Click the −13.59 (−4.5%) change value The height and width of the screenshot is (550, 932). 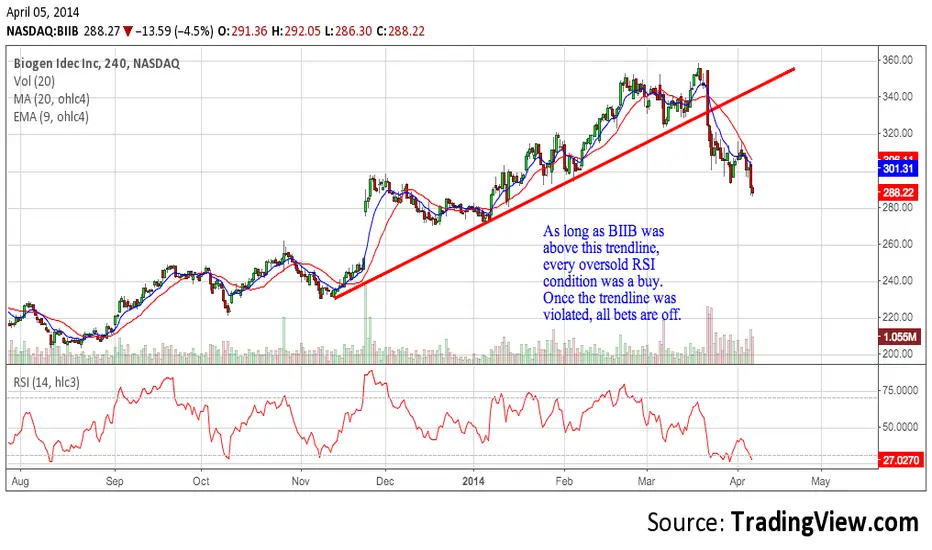click(x=174, y=31)
